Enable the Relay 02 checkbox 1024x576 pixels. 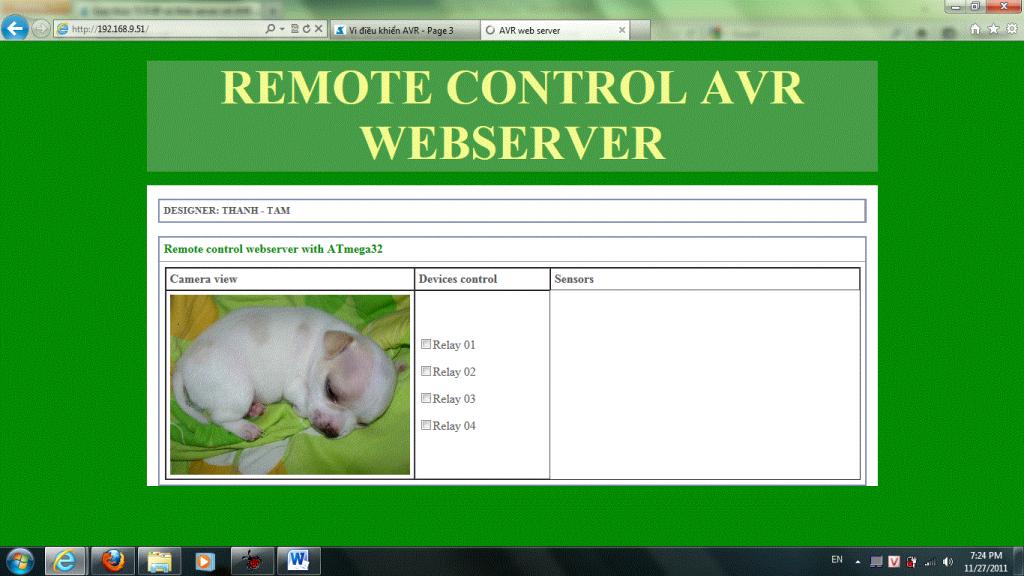pos(426,371)
